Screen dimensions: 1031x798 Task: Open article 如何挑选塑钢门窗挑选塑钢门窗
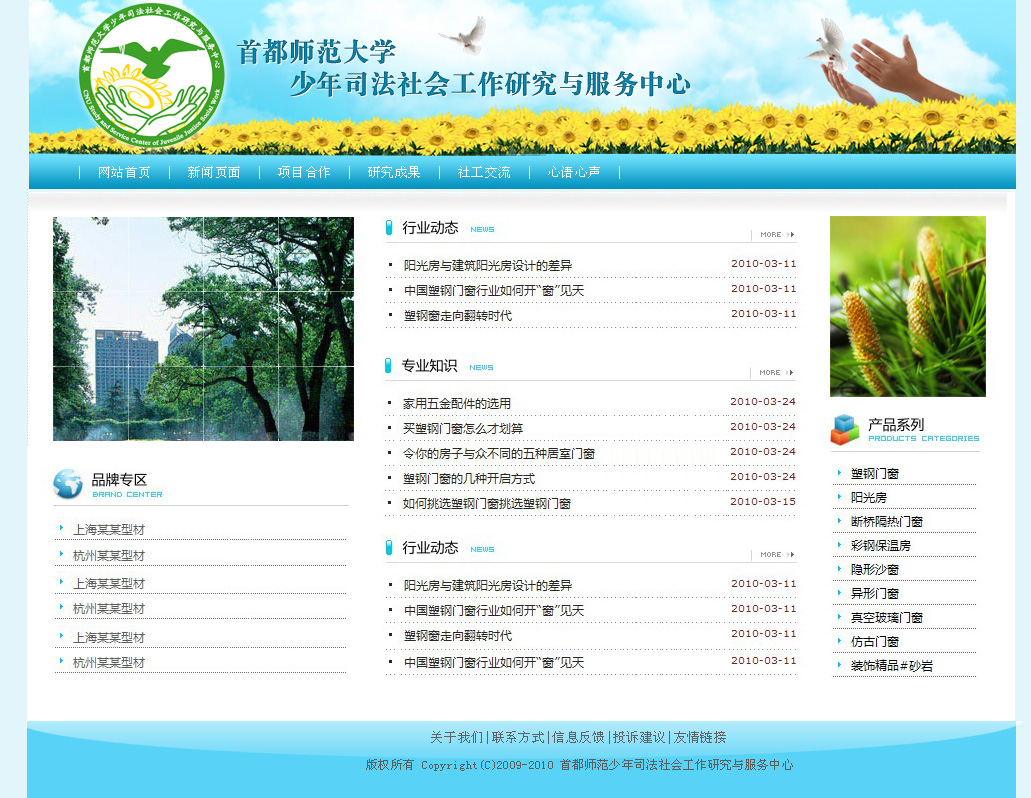pos(487,504)
